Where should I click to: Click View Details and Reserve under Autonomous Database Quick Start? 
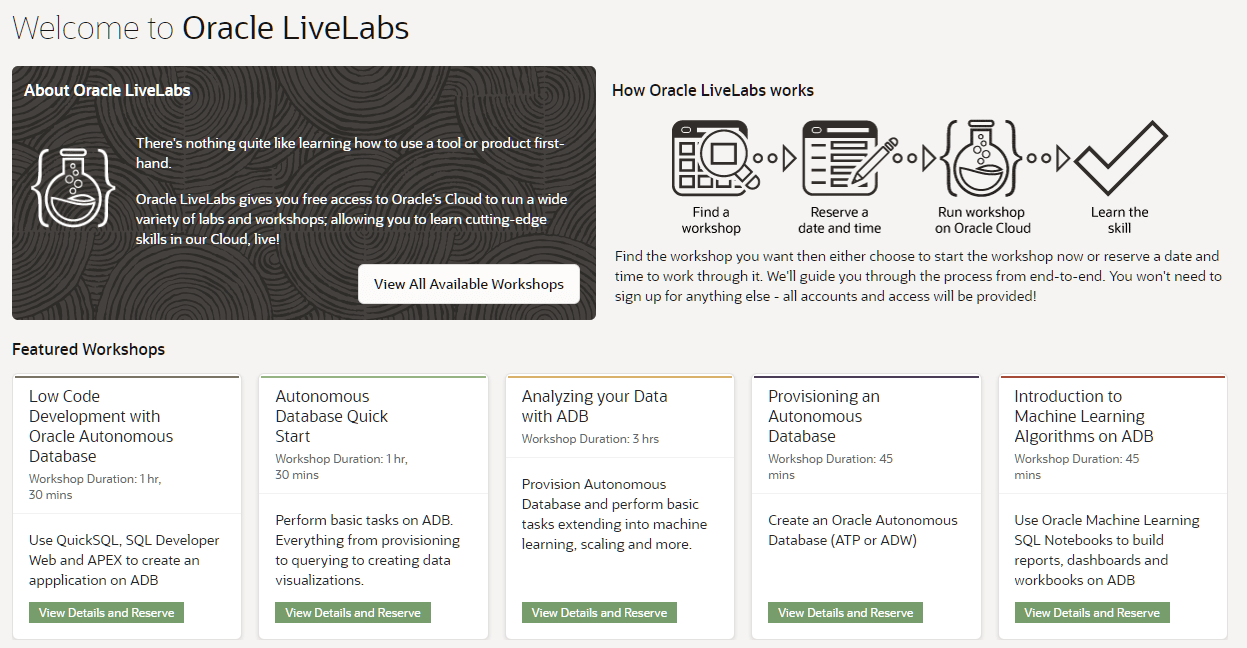click(x=352, y=612)
